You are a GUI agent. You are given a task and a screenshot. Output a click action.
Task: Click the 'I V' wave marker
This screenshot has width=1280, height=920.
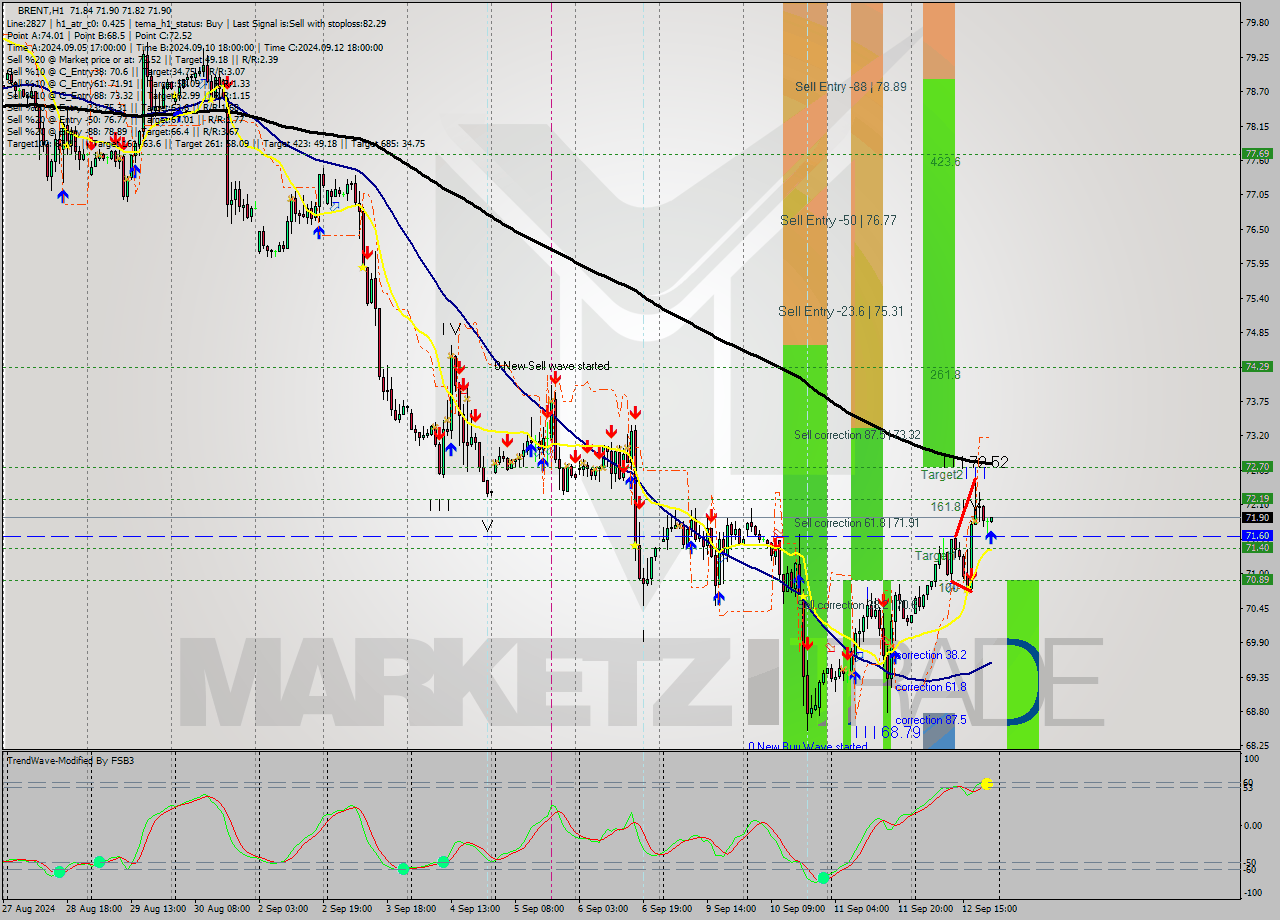click(452, 328)
